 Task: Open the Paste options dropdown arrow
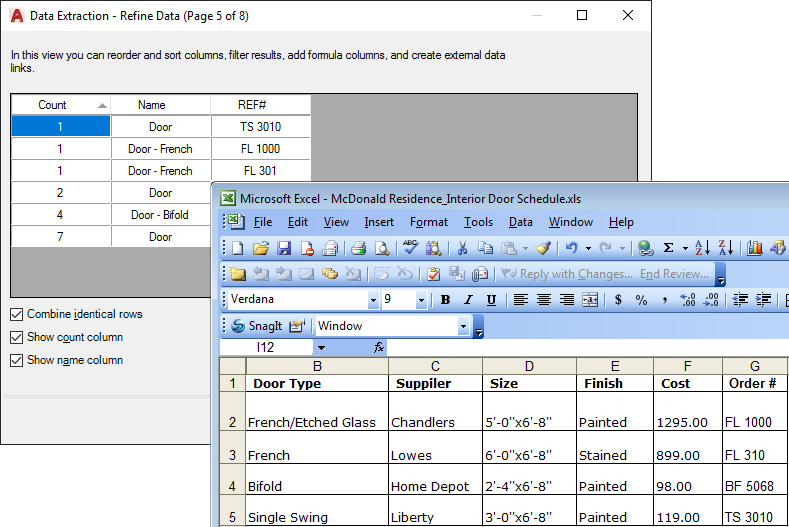(525, 248)
